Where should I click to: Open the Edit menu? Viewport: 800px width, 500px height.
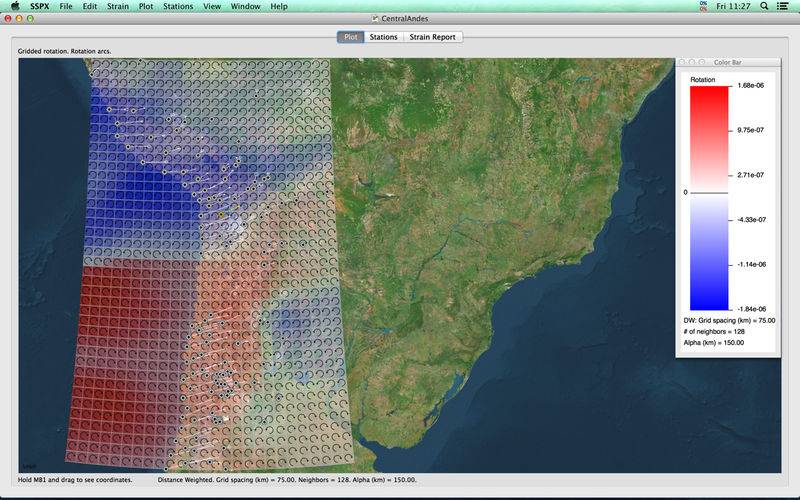click(x=90, y=6)
